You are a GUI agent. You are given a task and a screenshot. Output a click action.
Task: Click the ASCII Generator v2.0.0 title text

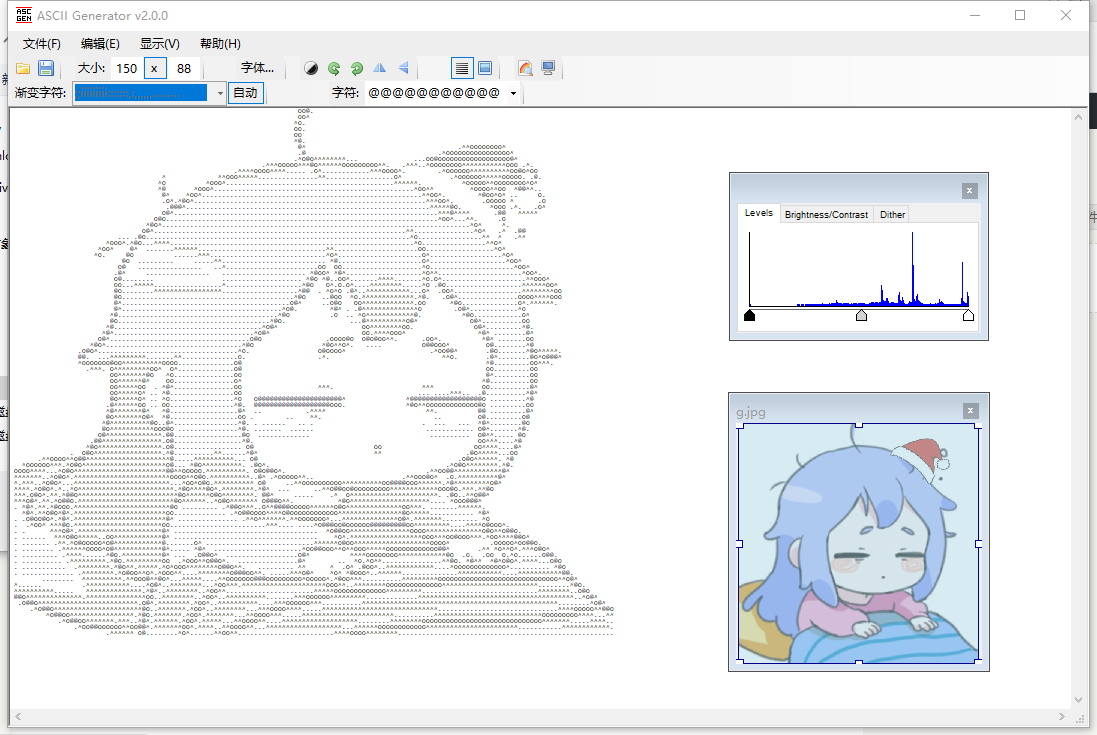click(102, 15)
